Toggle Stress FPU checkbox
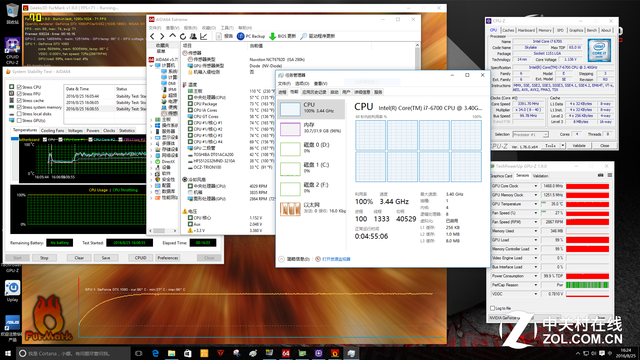 click(19, 93)
